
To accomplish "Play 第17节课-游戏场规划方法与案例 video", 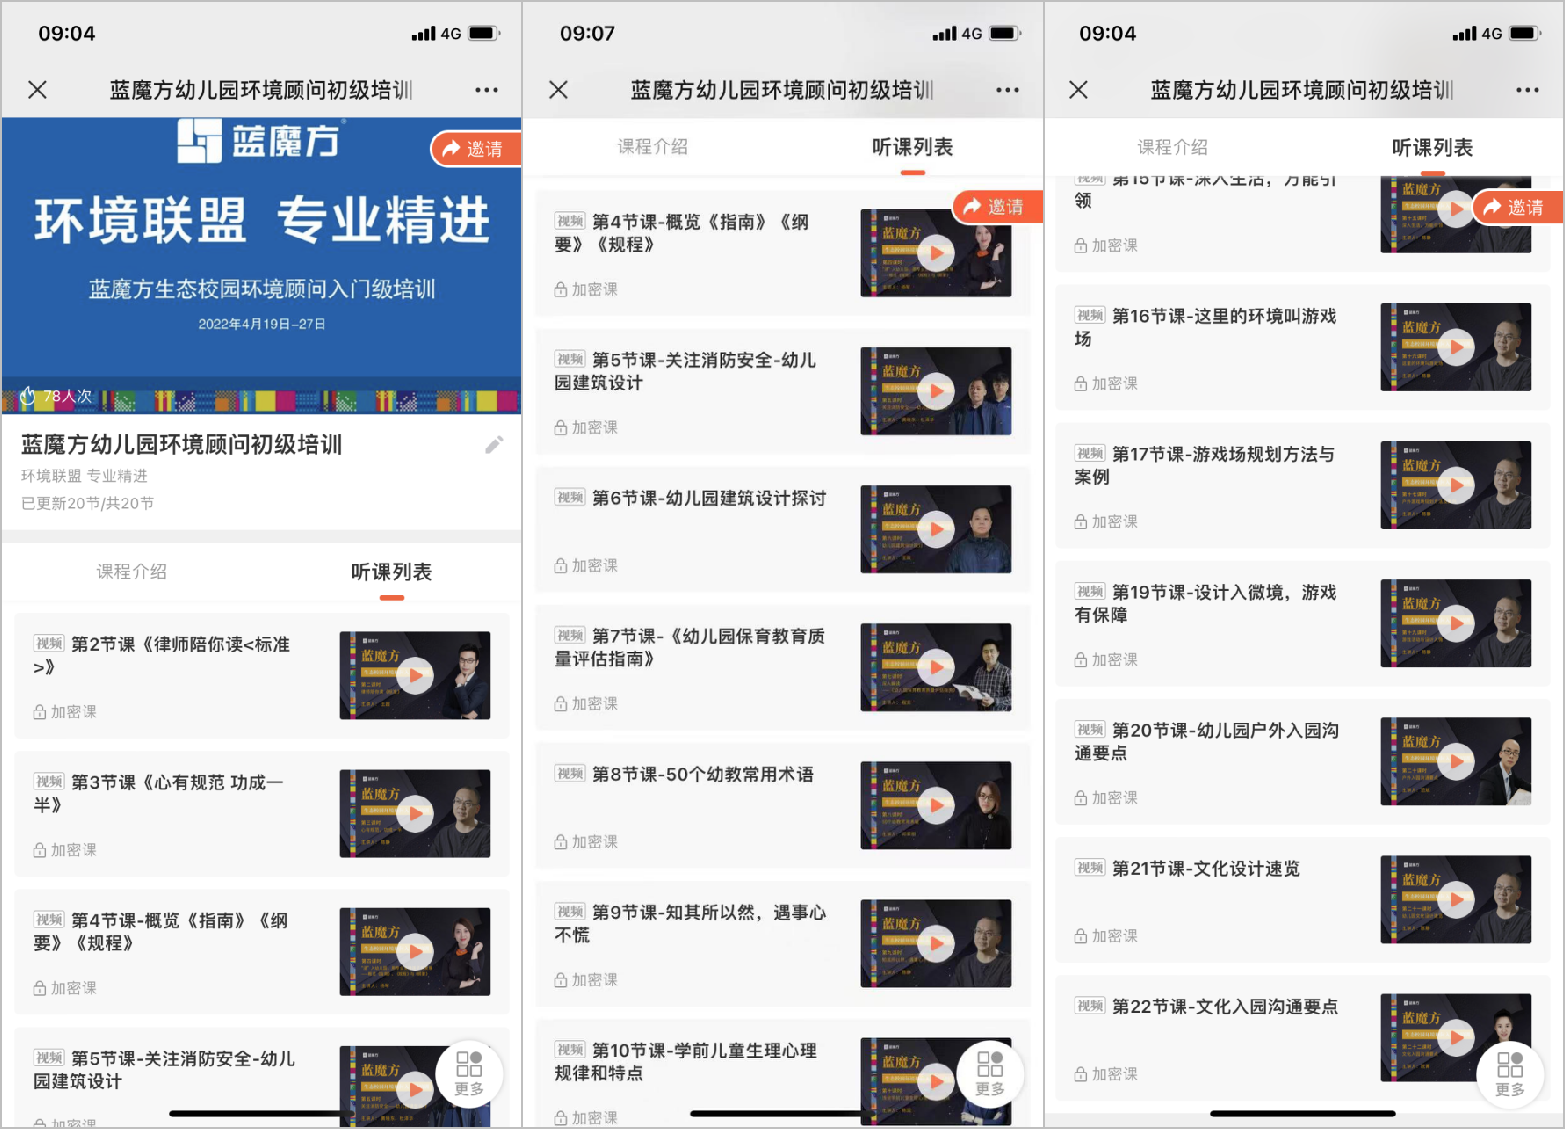I will [x=1456, y=485].
